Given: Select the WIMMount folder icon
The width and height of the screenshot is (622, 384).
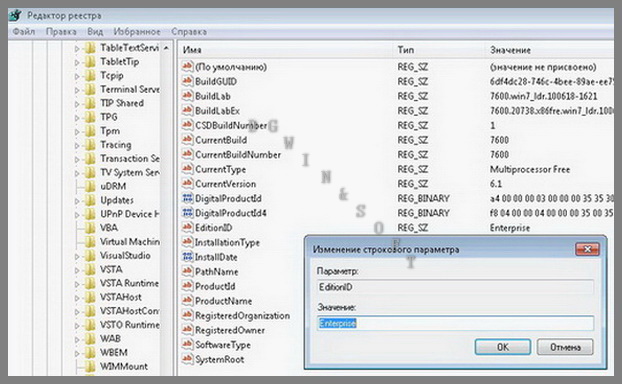Looking at the screenshot, I should point(90,366).
